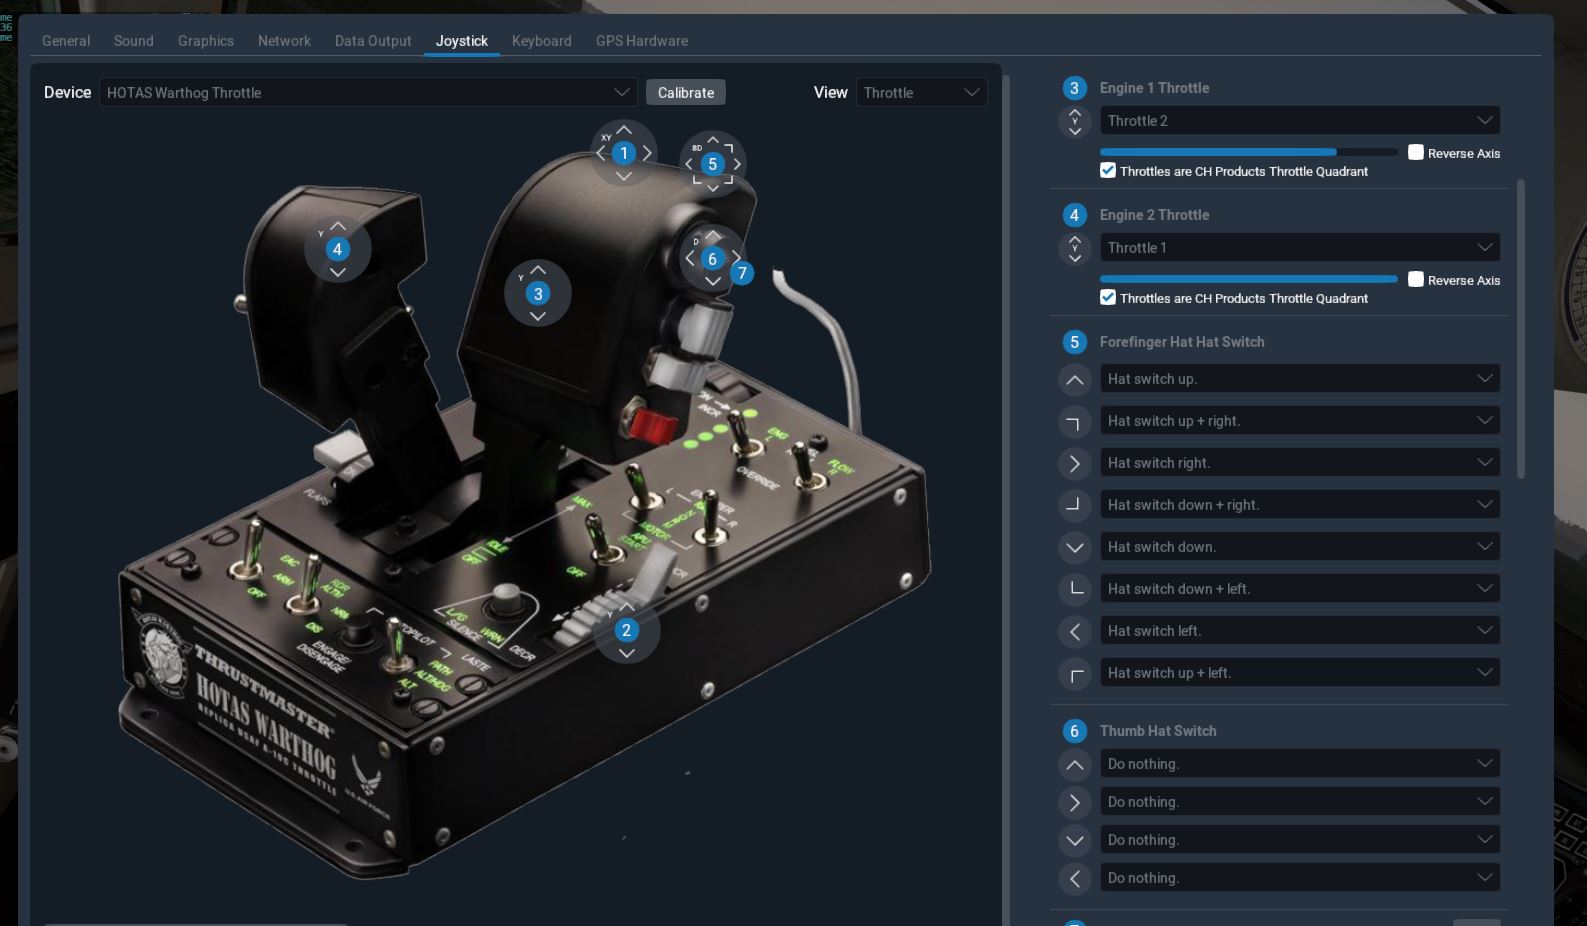Open the Device dropdown showing HOTAS Warthog Throttle
Screen dimensions: 1587x926
click(368, 92)
